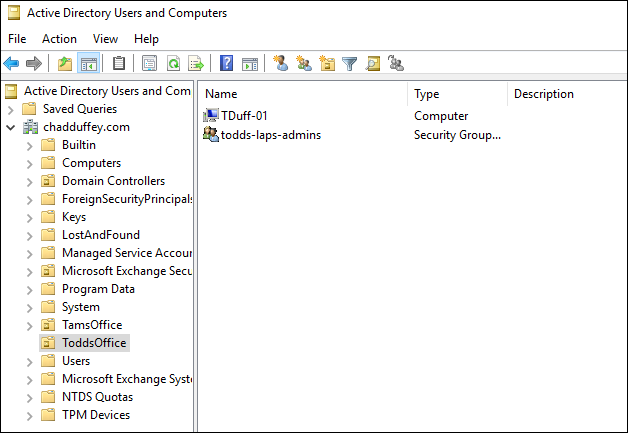The width and height of the screenshot is (628, 433).
Task: Select the Builtin tree item label
Action: (x=79, y=145)
